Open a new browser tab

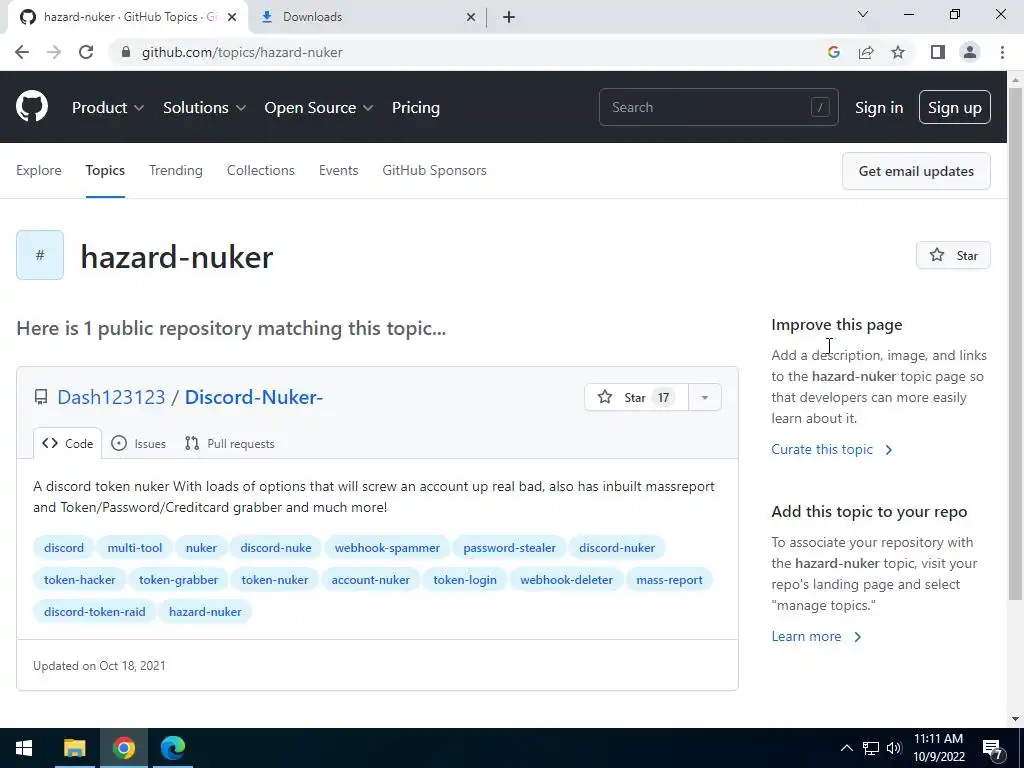point(509,17)
